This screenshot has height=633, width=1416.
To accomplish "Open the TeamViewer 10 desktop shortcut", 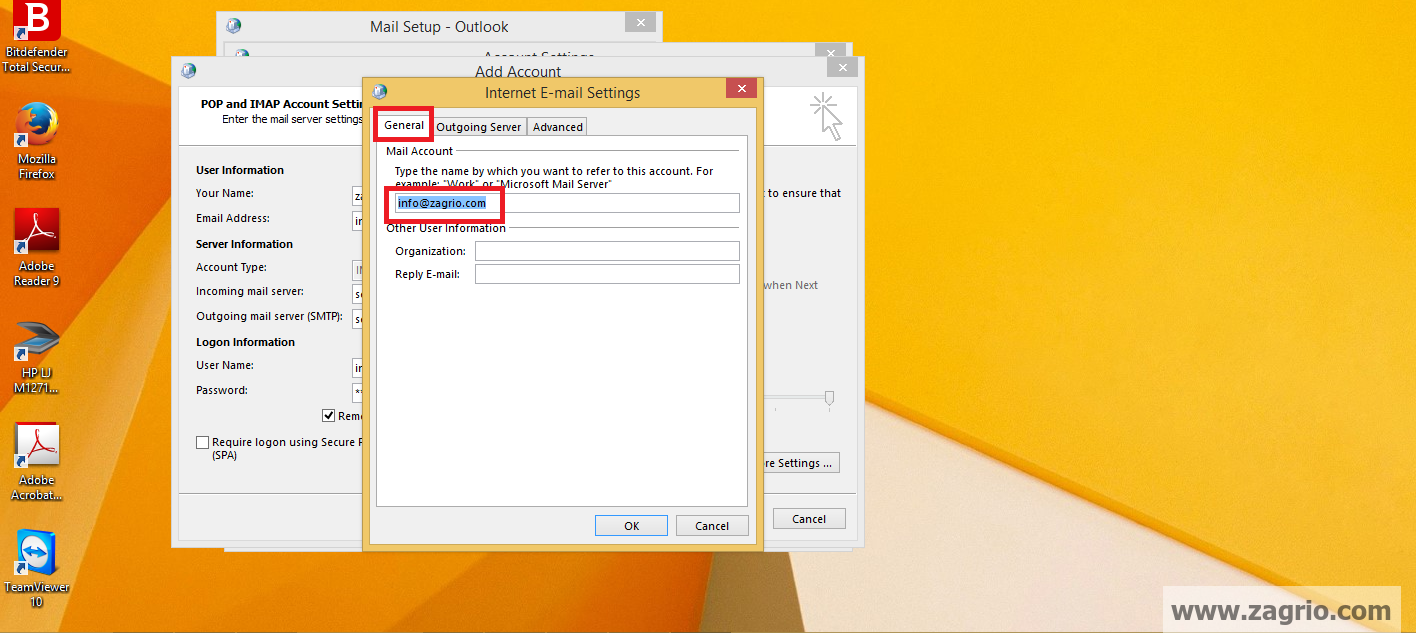I will pos(37,568).
